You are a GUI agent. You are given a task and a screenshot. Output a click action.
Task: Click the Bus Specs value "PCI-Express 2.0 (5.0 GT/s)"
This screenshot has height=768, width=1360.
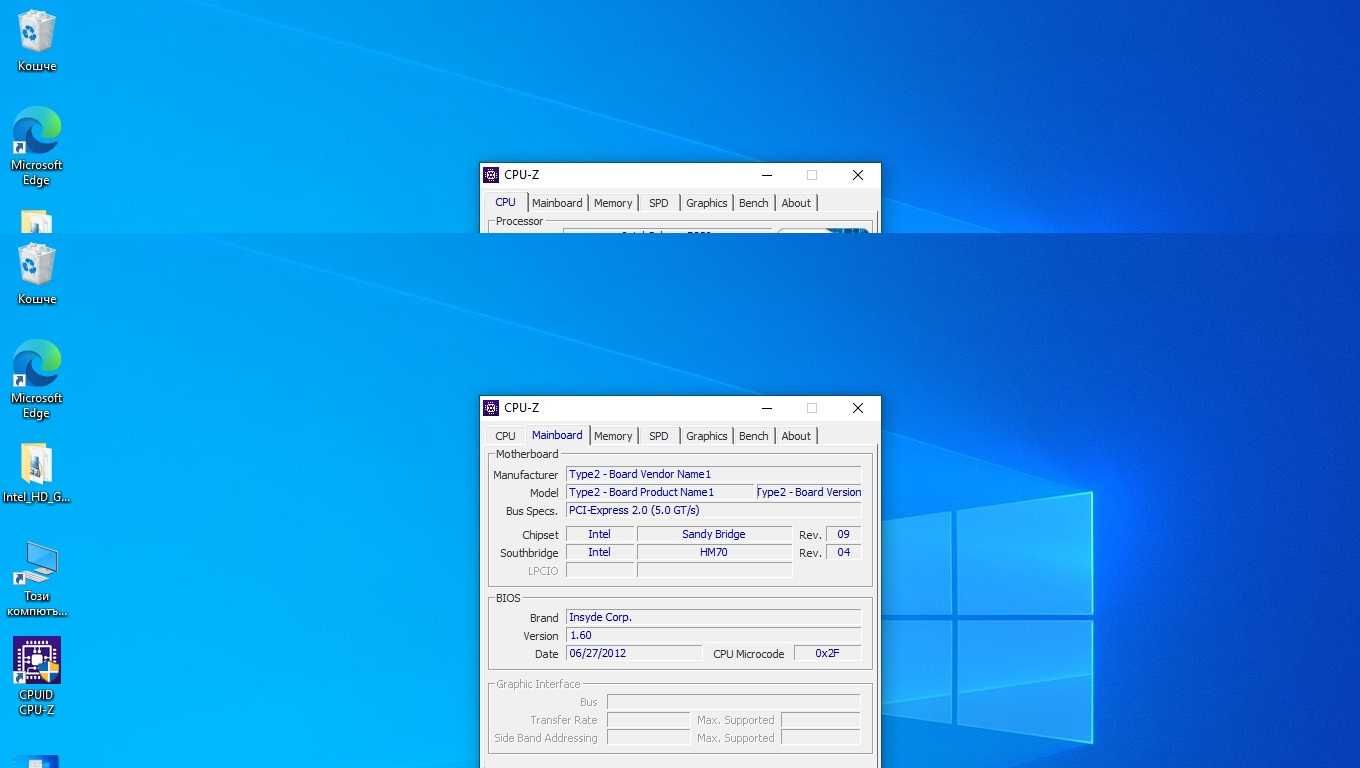pyautogui.click(x=713, y=510)
